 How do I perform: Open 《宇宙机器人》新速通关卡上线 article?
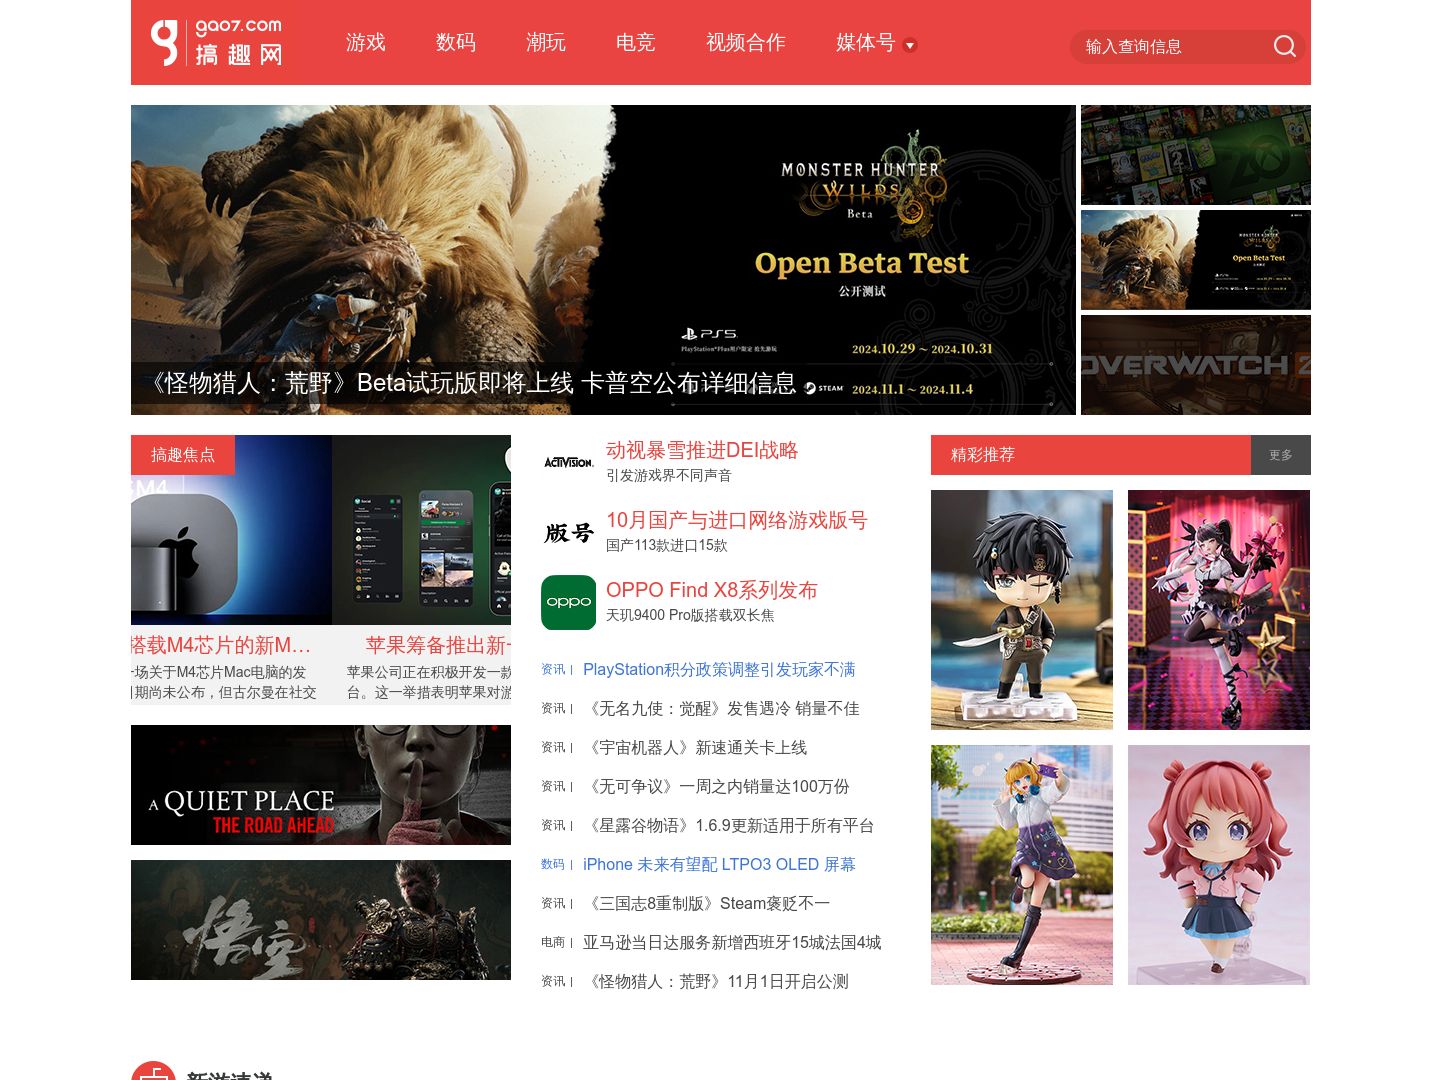[695, 747]
